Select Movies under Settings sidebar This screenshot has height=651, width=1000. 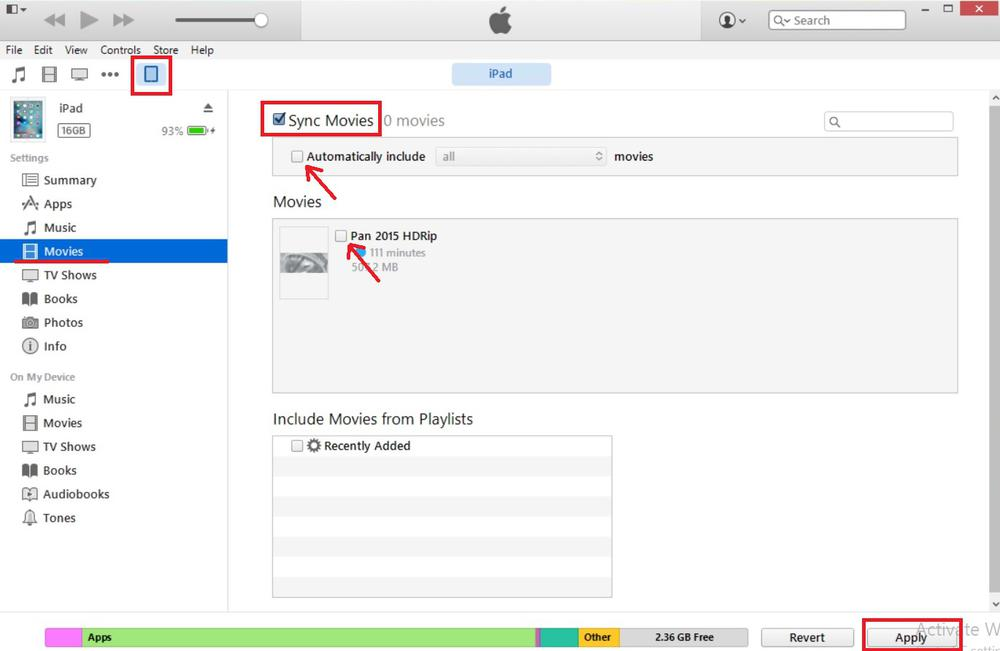(114, 251)
